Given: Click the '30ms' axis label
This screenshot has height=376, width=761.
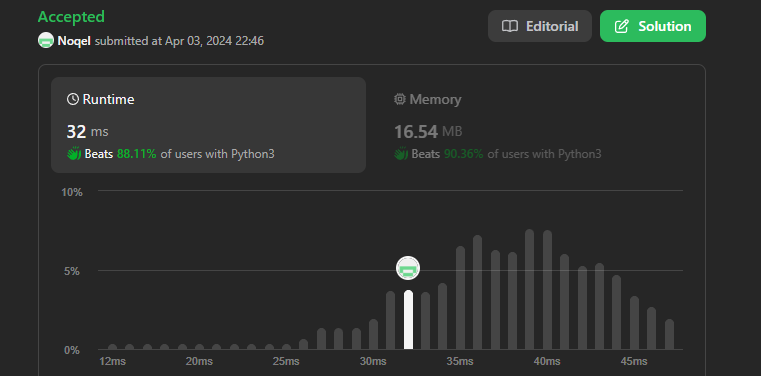Looking at the screenshot, I should 373,361.
